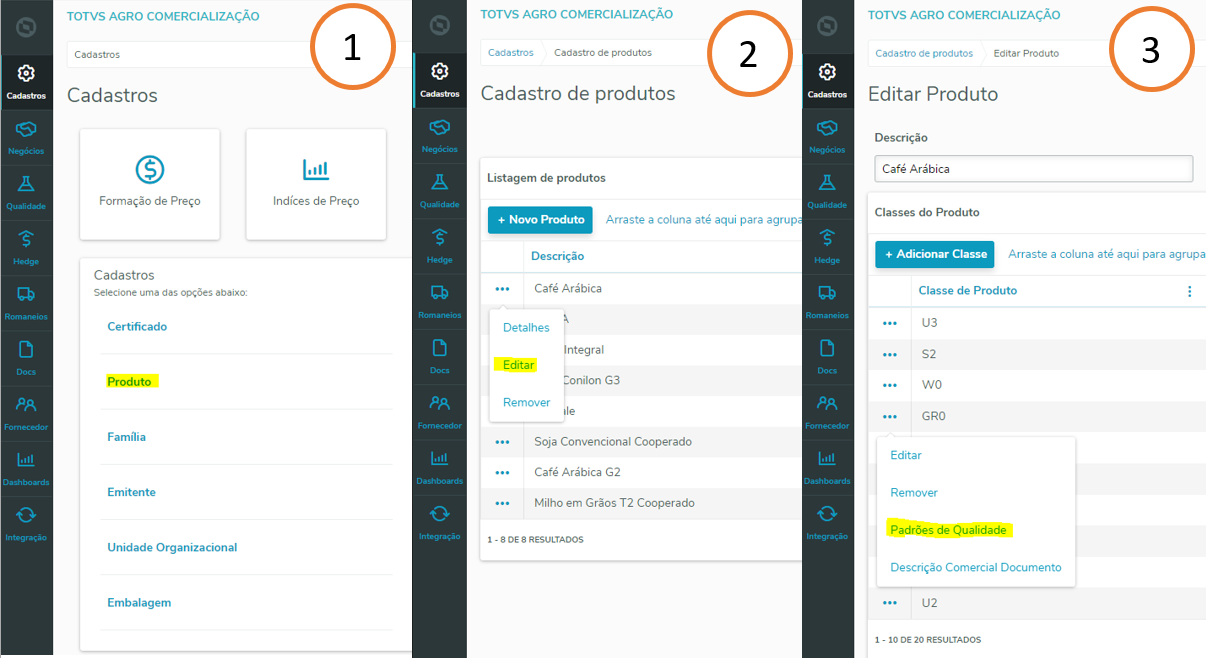Click the Descrição field containing Café Arábica

pos(1034,169)
